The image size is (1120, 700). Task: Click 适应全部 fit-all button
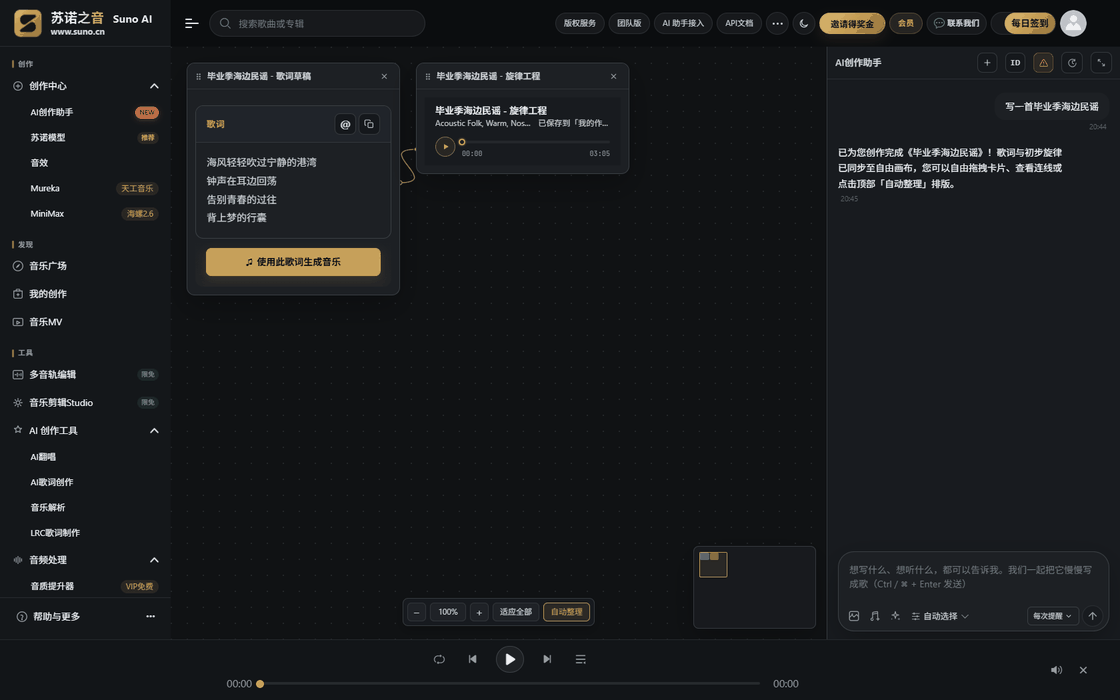tap(516, 612)
